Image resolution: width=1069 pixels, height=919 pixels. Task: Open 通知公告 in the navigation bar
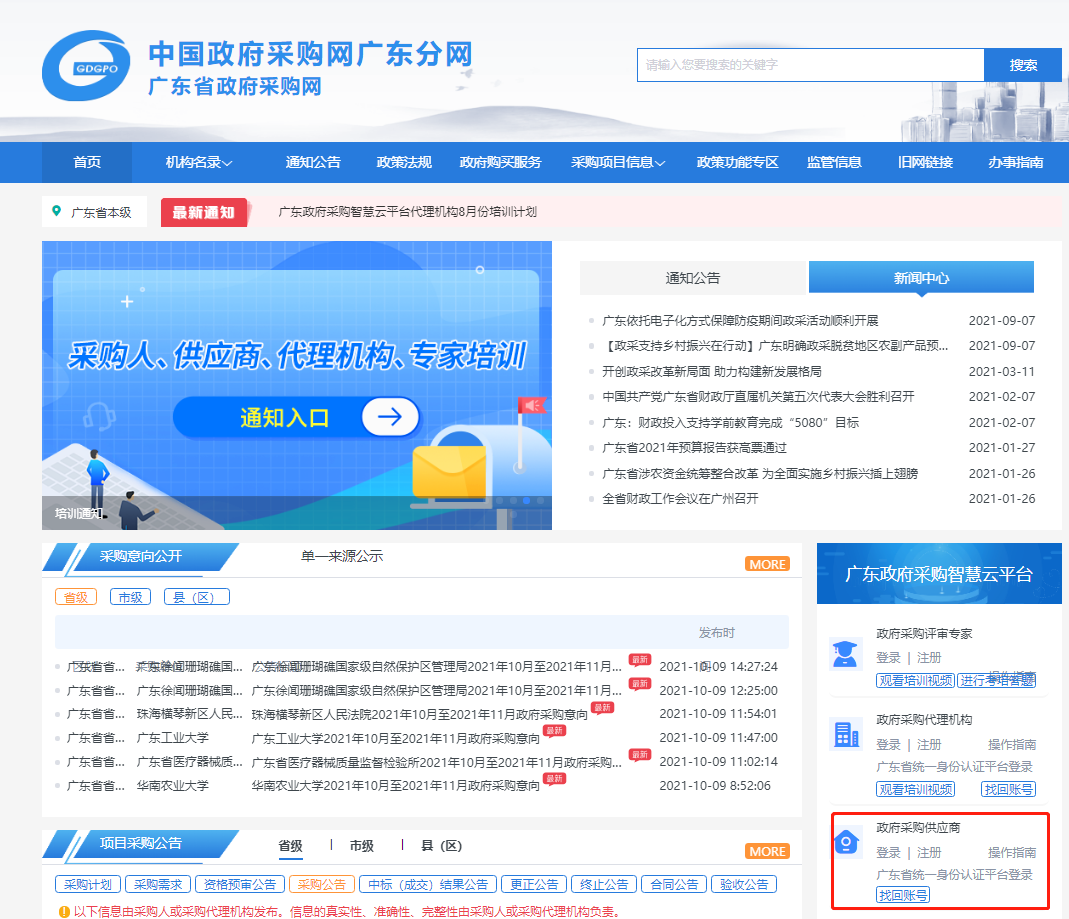[x=313, y=162]
